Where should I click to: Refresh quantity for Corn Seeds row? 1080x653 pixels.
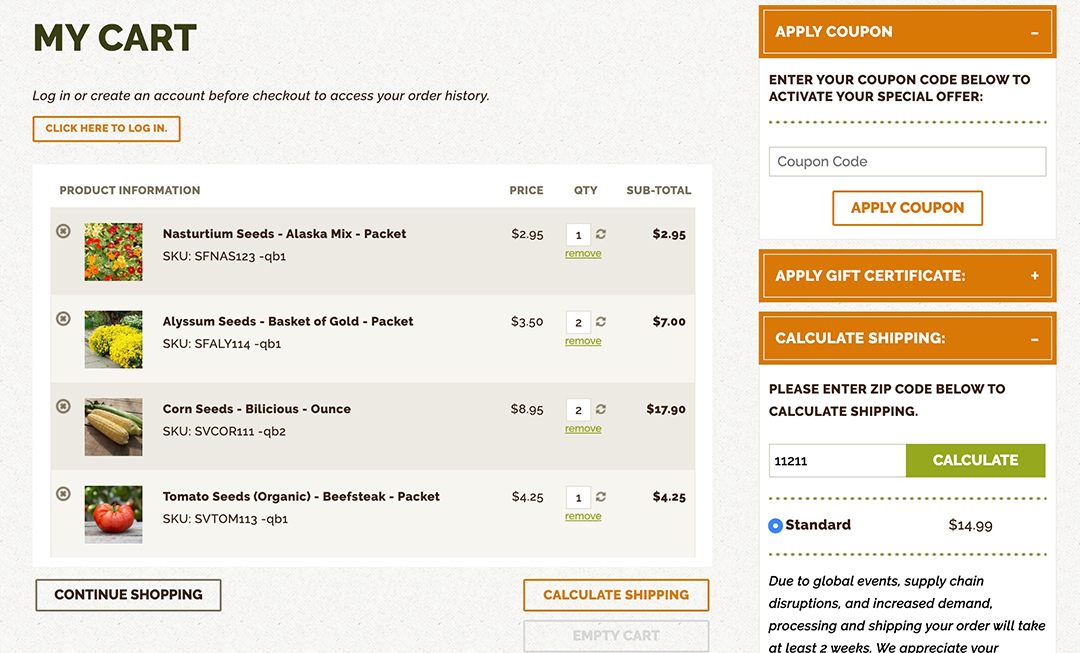(x=601, y=409)
